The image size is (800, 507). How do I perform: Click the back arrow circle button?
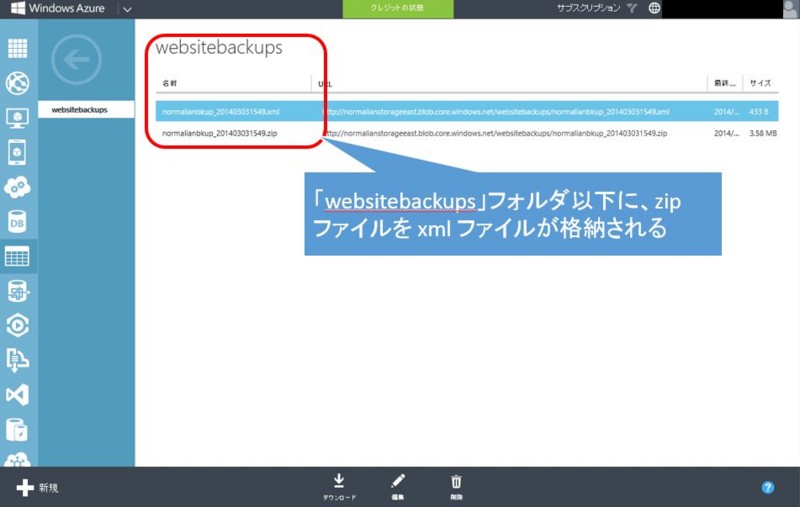click(77, 60)
